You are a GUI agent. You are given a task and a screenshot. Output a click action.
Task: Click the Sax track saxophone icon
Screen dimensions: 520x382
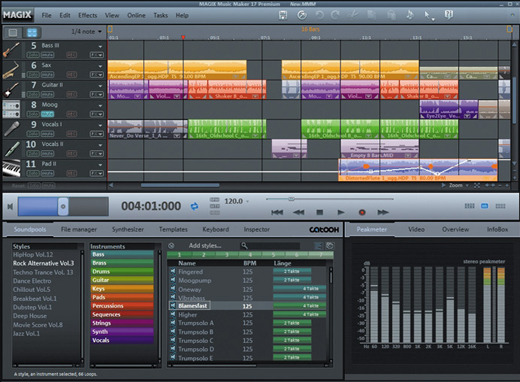[11, 70]
